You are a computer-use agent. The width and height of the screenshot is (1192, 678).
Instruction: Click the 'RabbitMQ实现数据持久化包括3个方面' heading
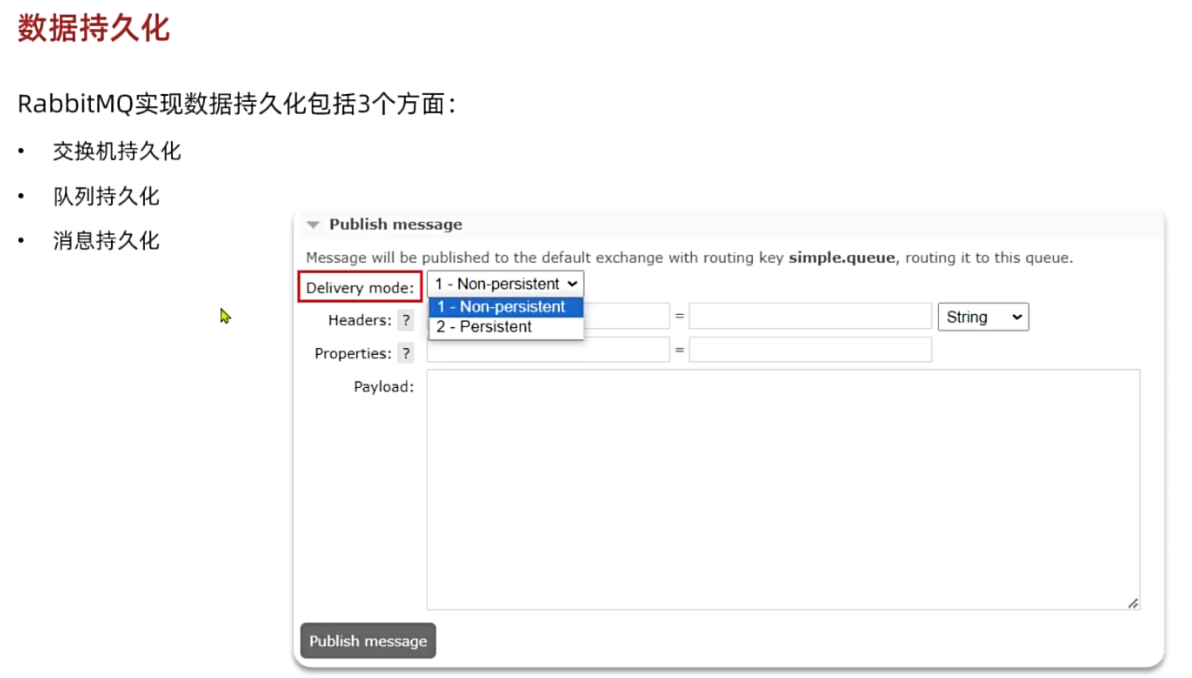pyautogui.click(x=236, y=104)
